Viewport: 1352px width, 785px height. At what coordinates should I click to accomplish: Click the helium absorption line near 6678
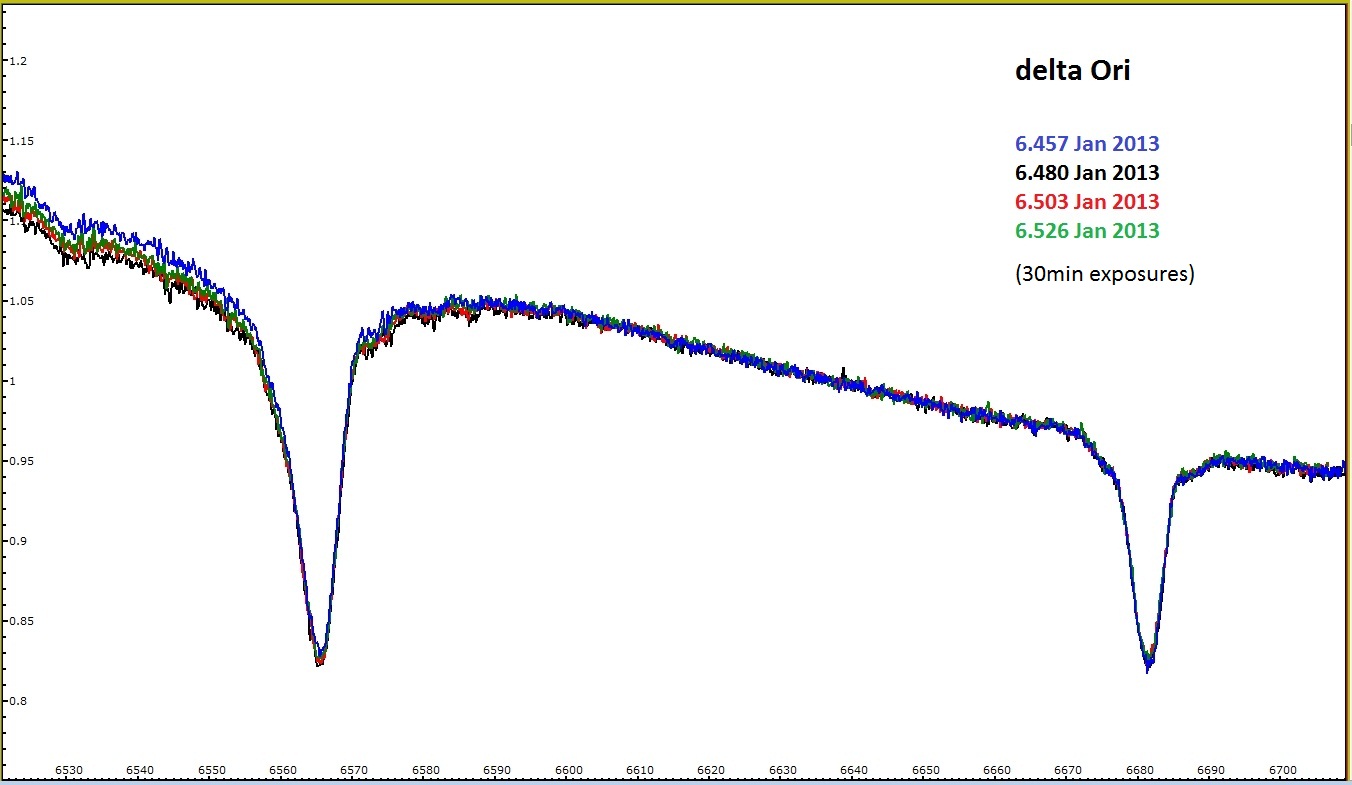point(1148,665)
